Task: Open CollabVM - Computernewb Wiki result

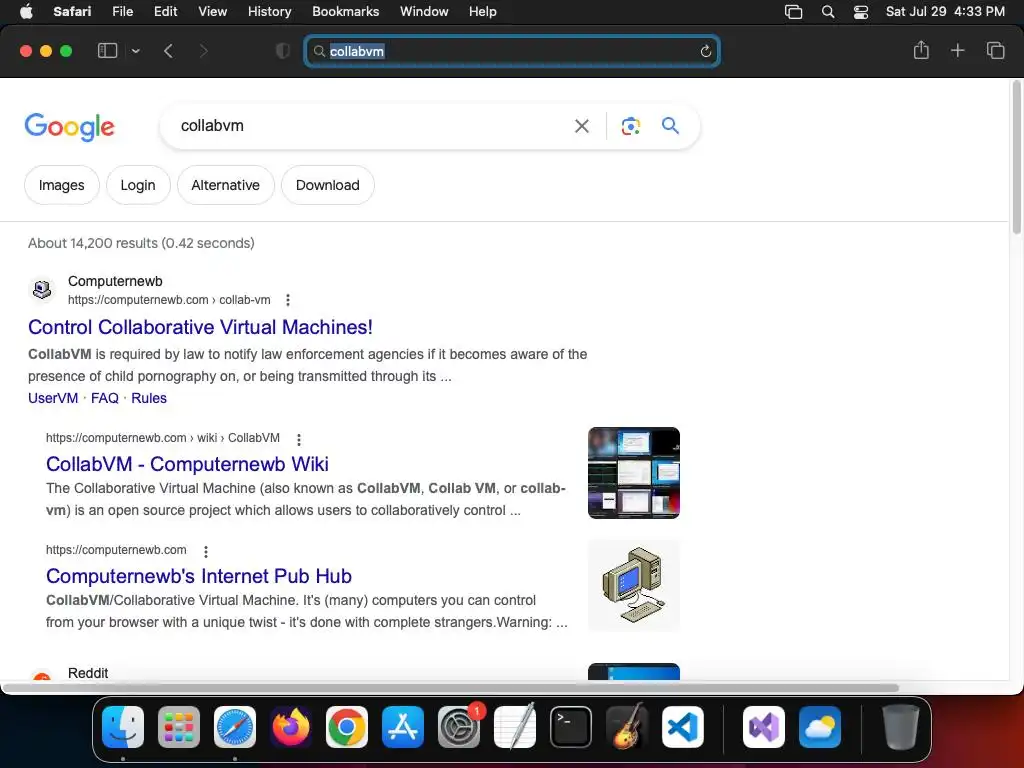Action: 187,464
